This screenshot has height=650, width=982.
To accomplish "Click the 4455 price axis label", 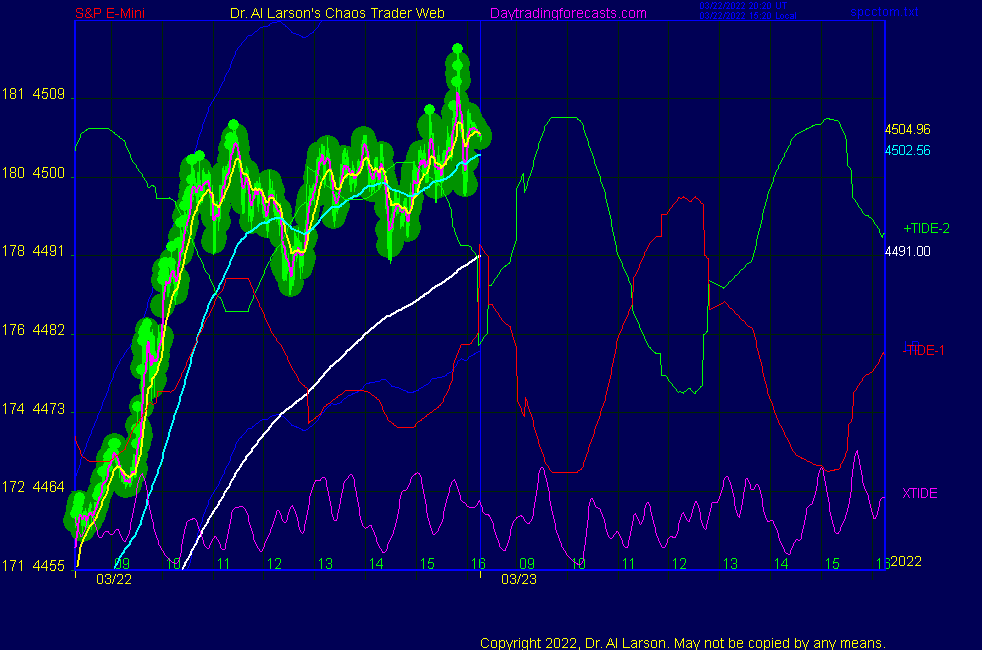I will [x=50, y=566].
